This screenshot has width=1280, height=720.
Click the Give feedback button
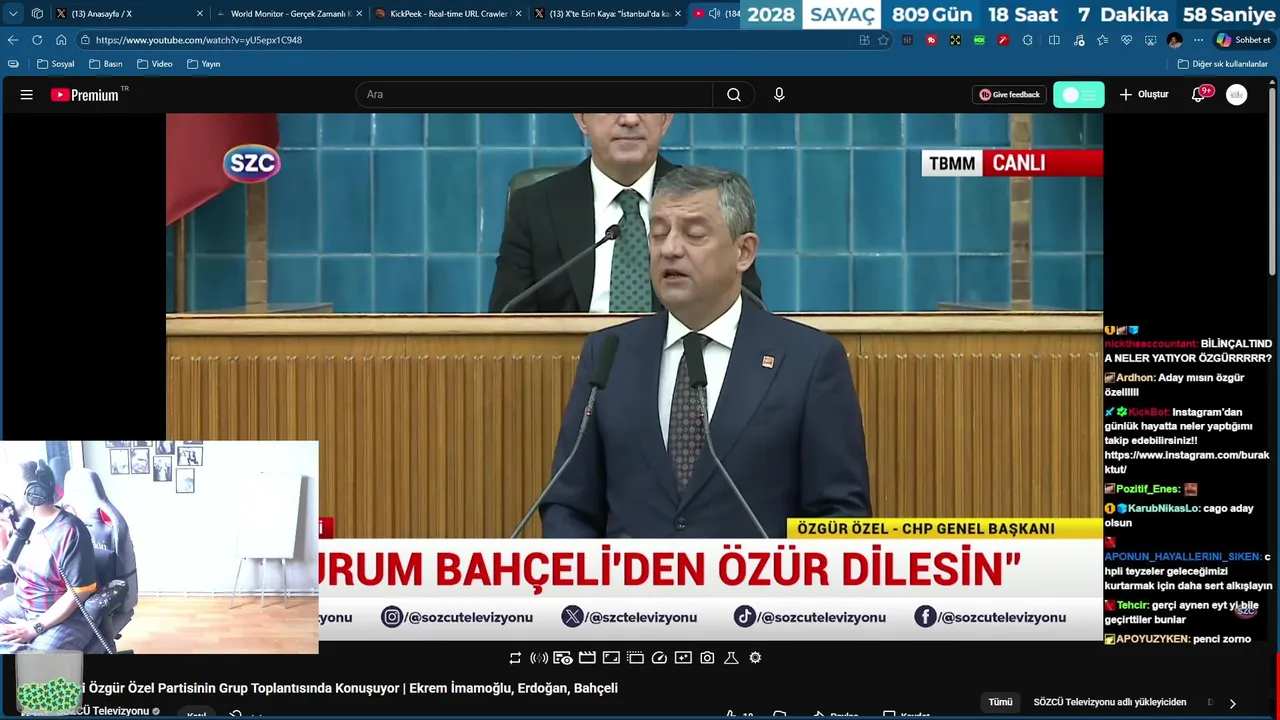pyautogui.click(x=1010, y=94)
